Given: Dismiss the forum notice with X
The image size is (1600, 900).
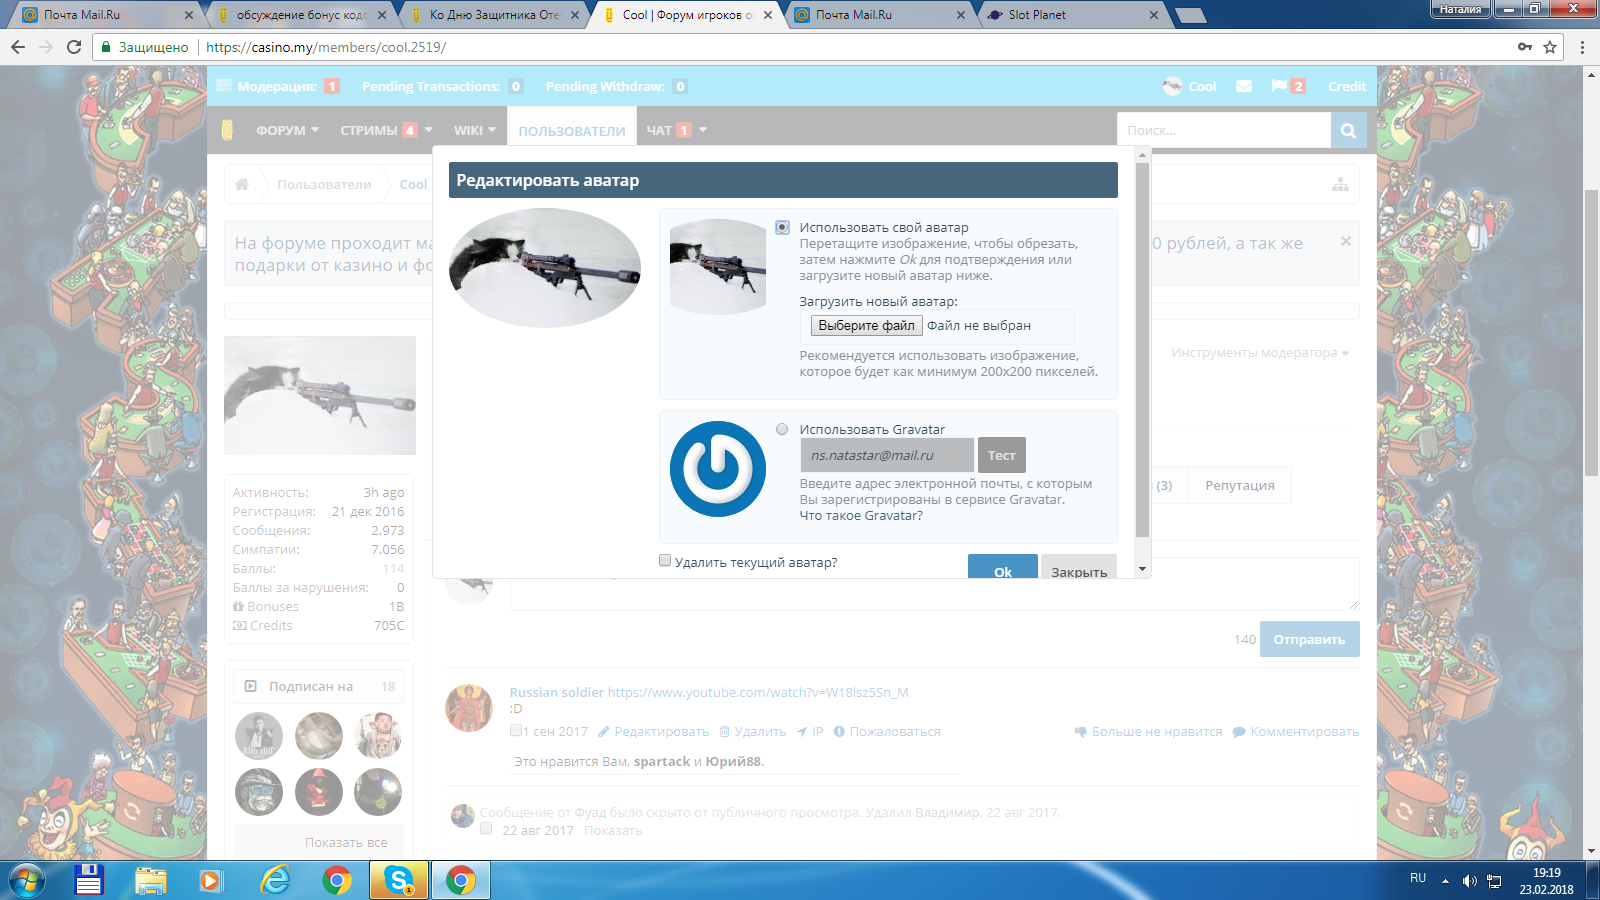Looking at the screenshot, I should (x=1346, y=241).
